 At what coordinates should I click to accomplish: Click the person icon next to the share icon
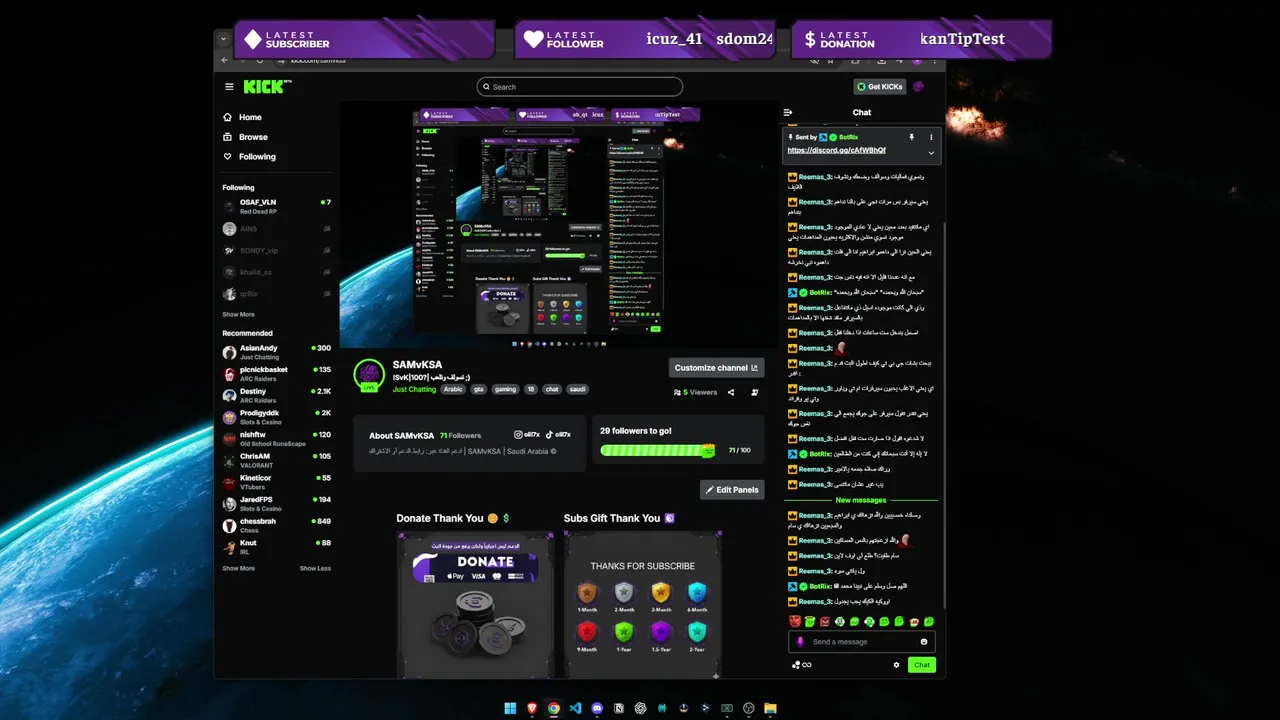754,392
